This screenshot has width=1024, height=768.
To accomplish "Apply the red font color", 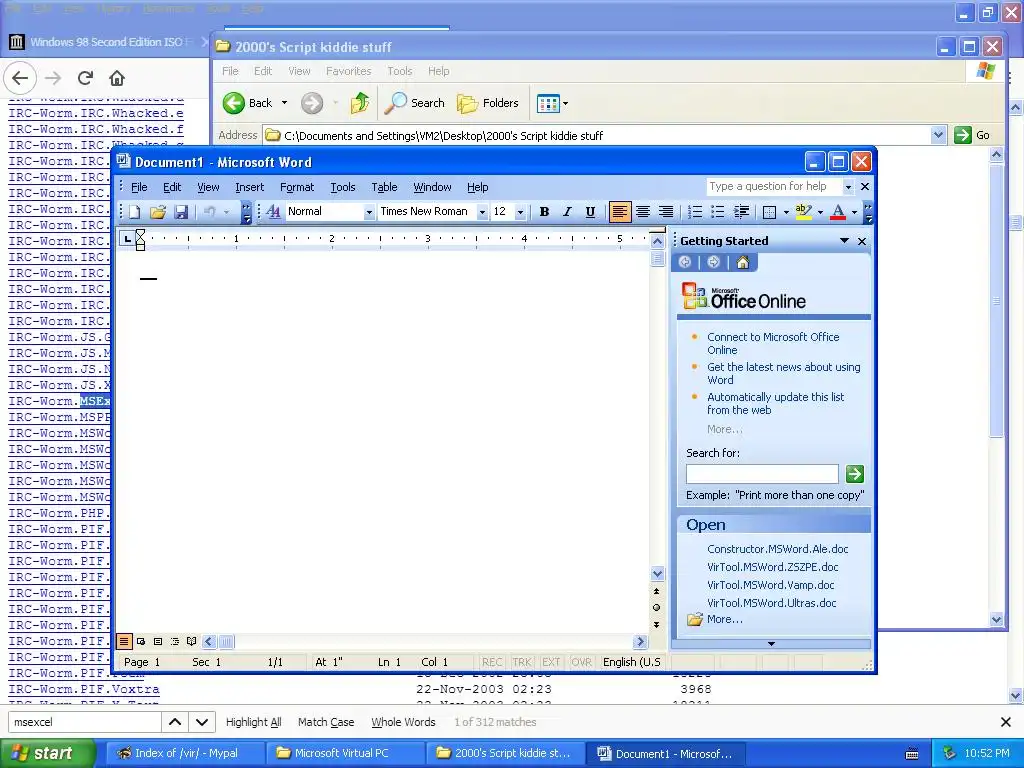I will tap(838, 212).
